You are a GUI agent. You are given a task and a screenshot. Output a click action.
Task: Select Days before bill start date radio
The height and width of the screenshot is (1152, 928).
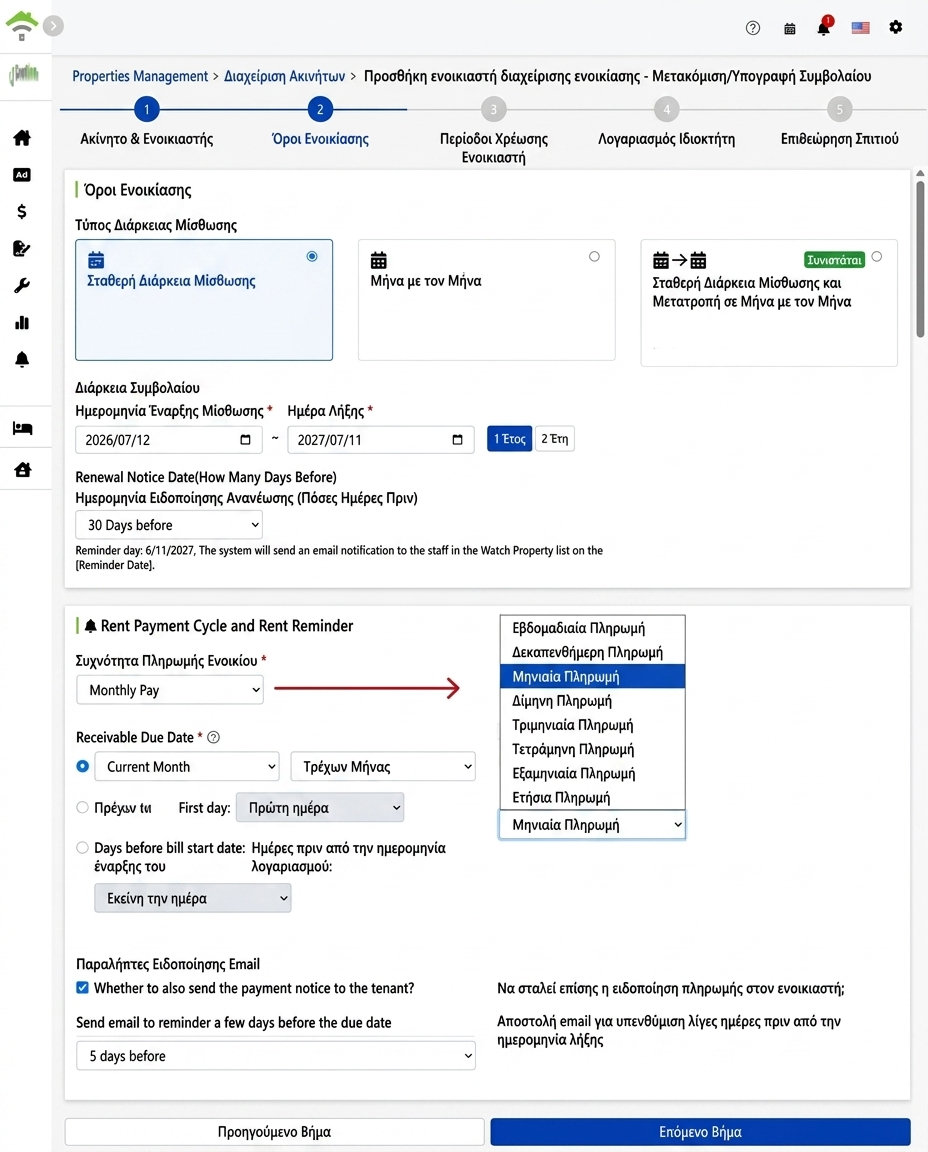(82, 848)
